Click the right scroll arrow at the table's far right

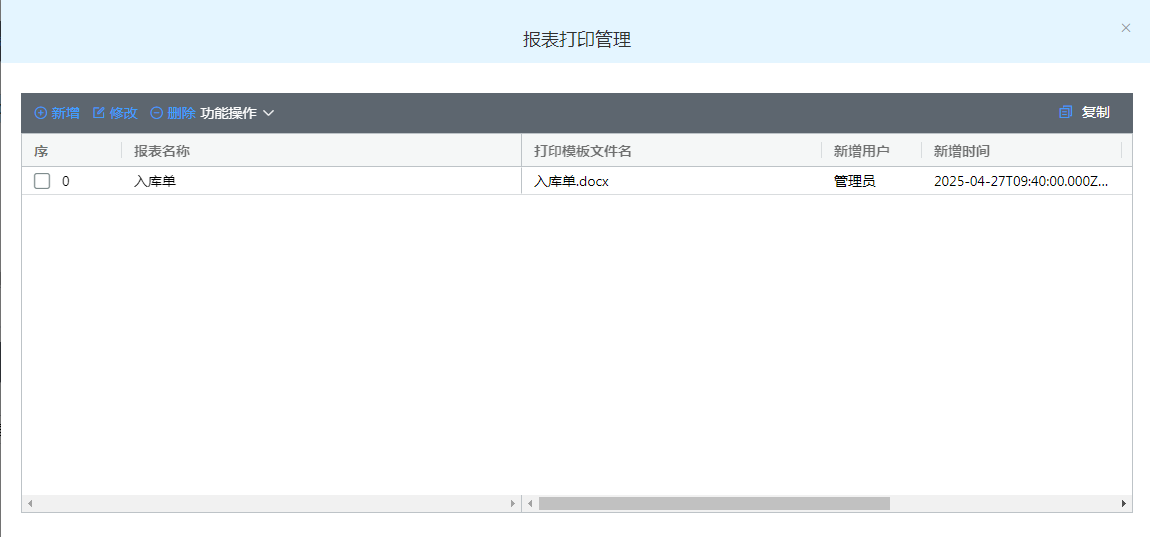pos(1124,504)
